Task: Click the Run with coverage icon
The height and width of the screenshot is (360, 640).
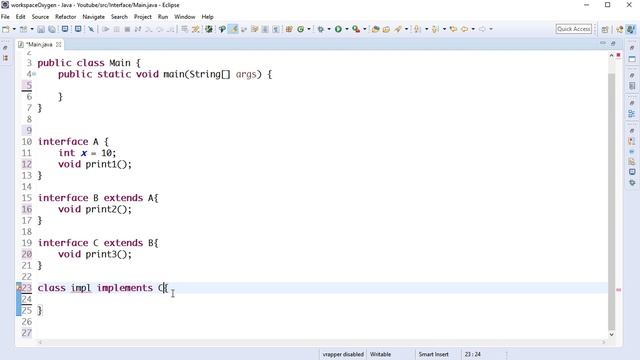Action: 356,29
